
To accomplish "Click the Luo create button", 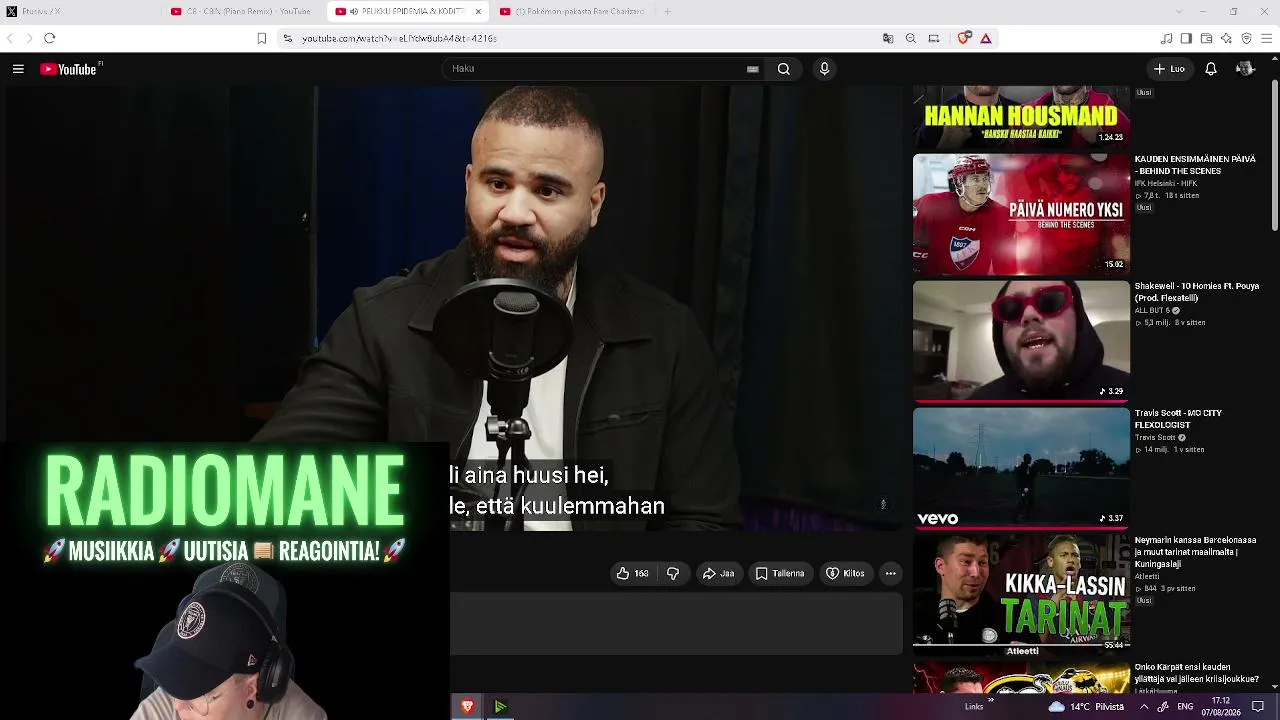I will coord(1169,69).
